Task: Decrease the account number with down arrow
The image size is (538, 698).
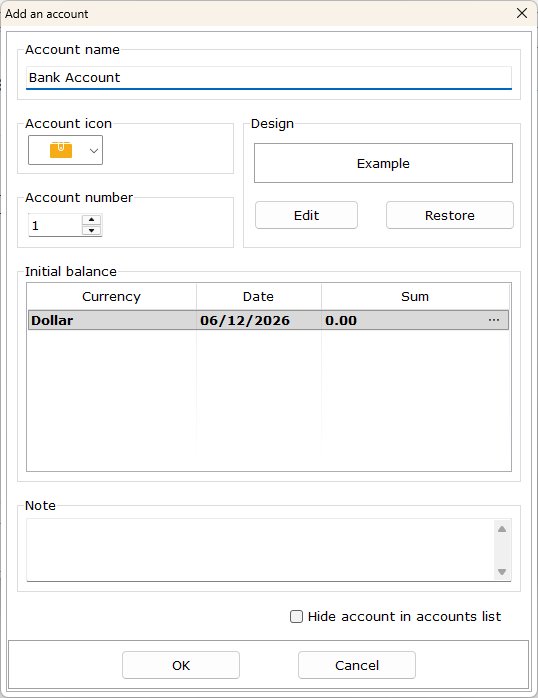Action: click(92, 230)
